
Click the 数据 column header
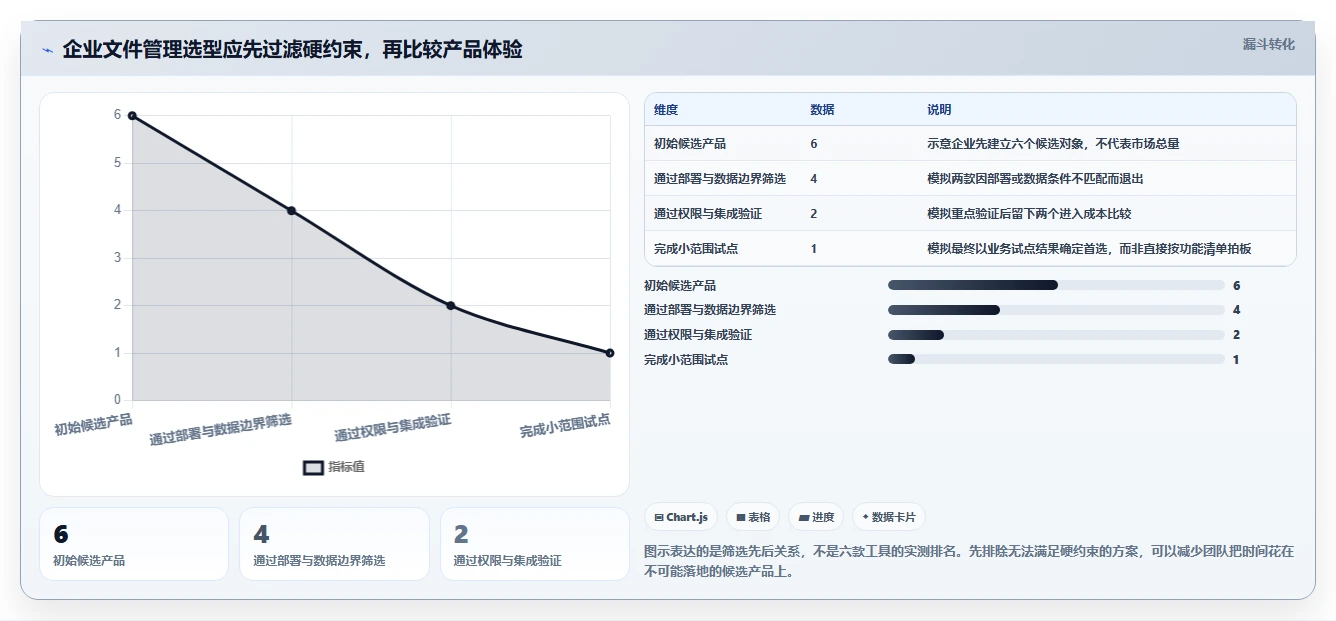click(822, 110)
